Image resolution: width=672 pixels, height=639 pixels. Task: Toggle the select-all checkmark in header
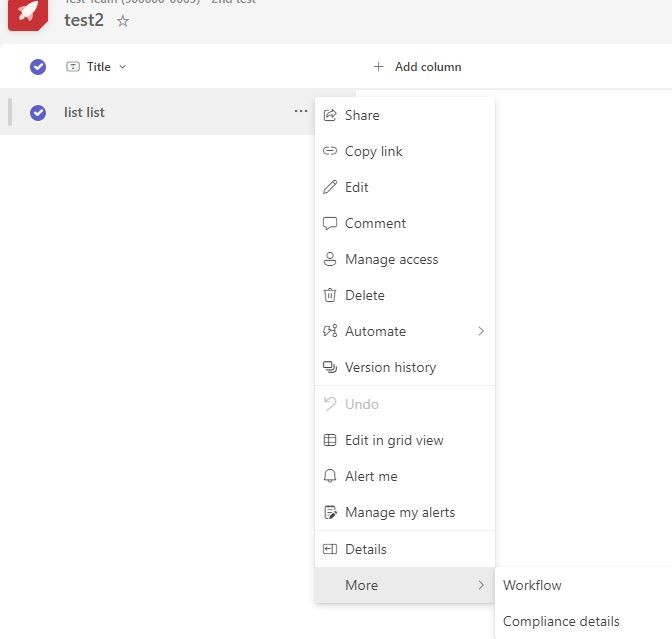point(38,67)
